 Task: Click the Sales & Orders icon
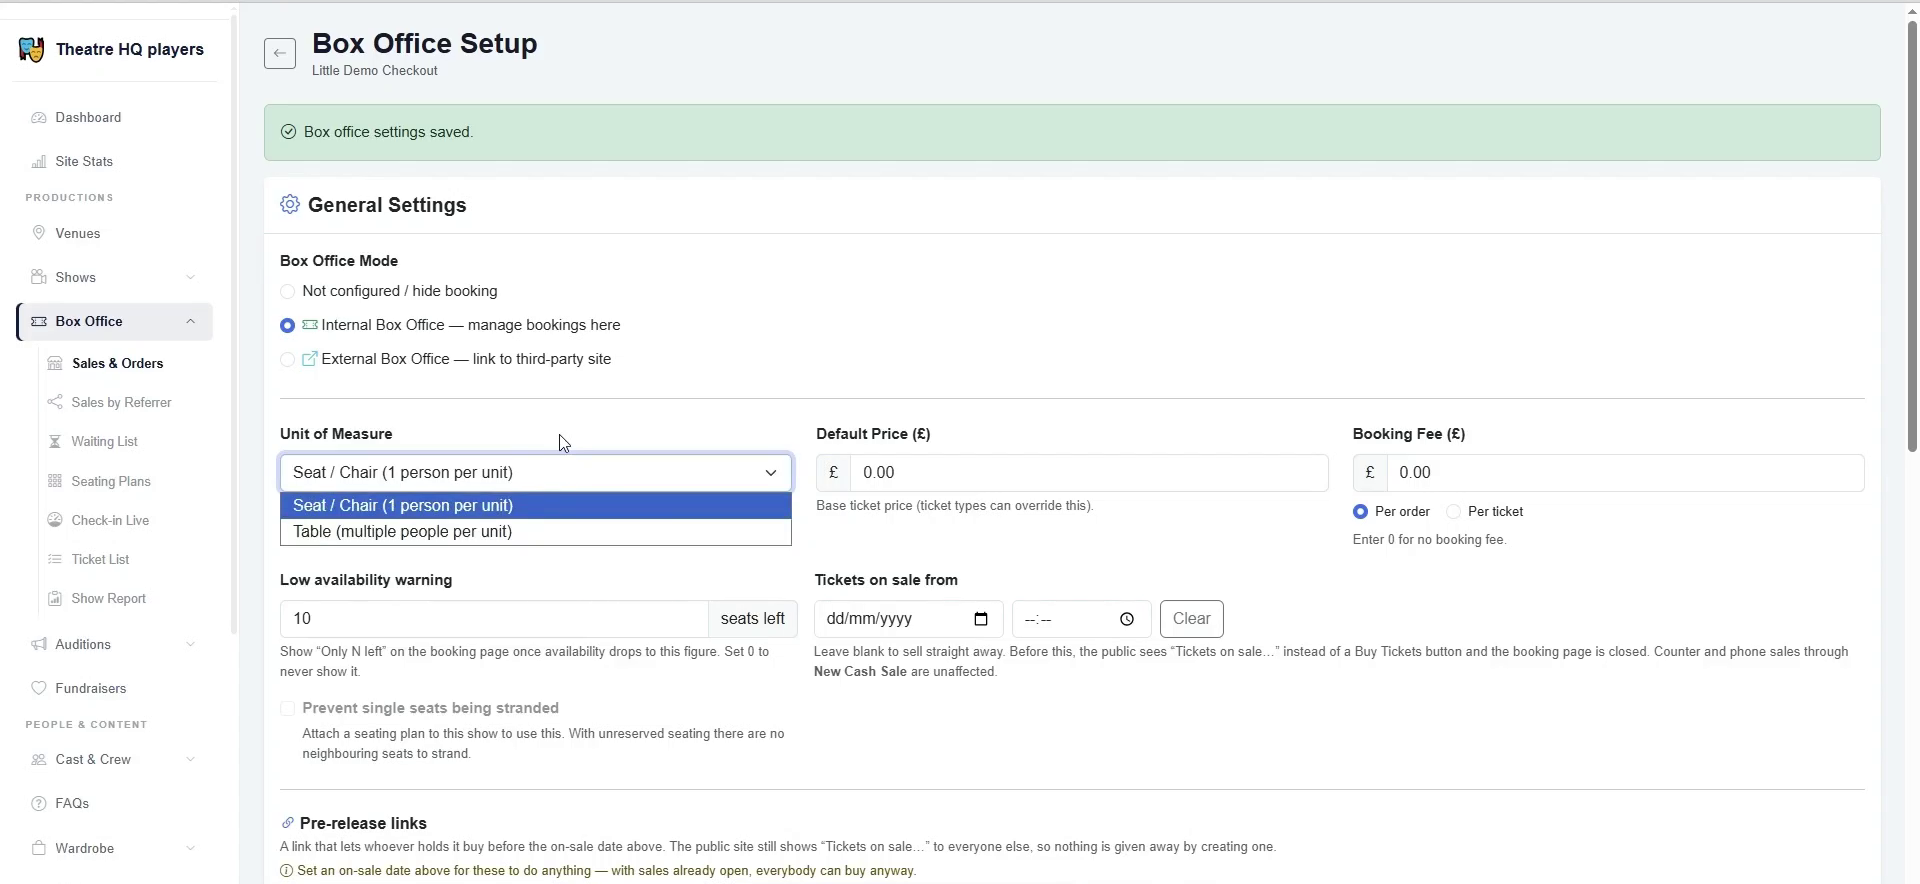pyautogui.click(x=55, y=363)
